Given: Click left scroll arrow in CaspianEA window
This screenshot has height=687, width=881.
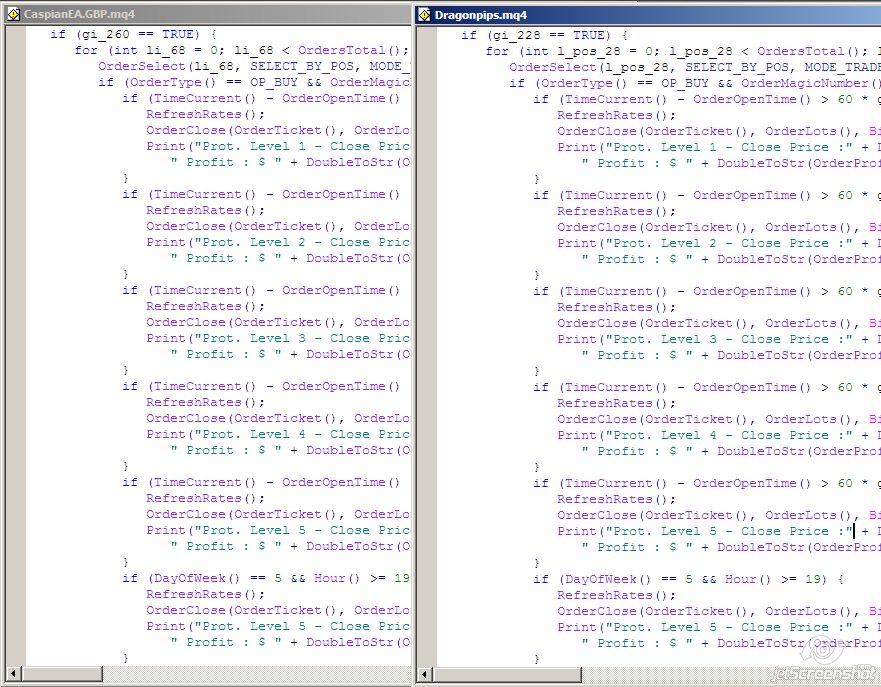Looking at the screenshot, I should 13,673.
